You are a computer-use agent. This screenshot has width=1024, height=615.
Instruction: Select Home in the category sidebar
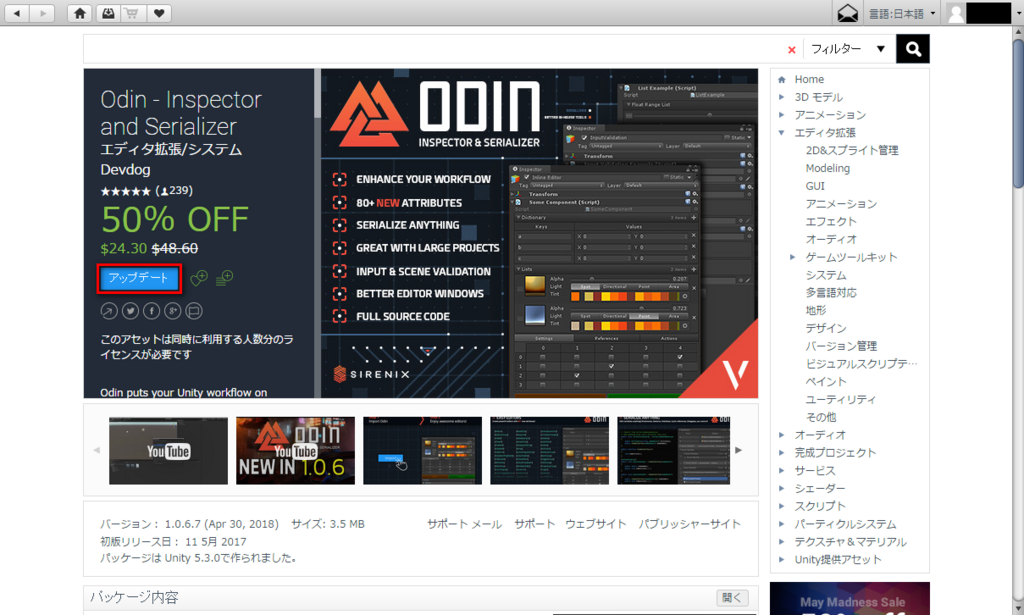(808, 80)
